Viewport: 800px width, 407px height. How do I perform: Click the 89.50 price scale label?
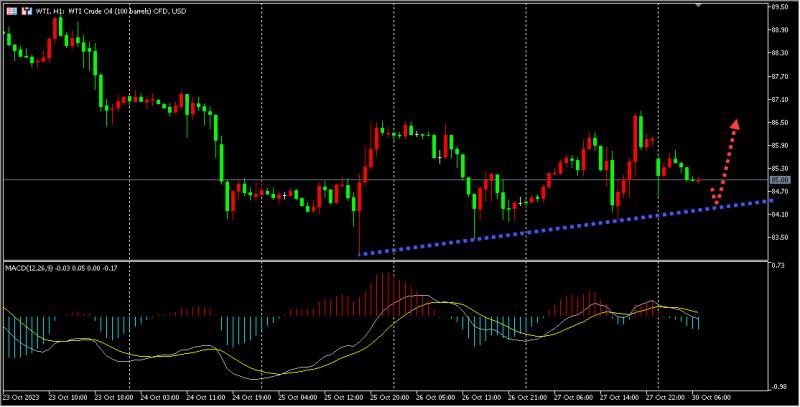point(779,7)
